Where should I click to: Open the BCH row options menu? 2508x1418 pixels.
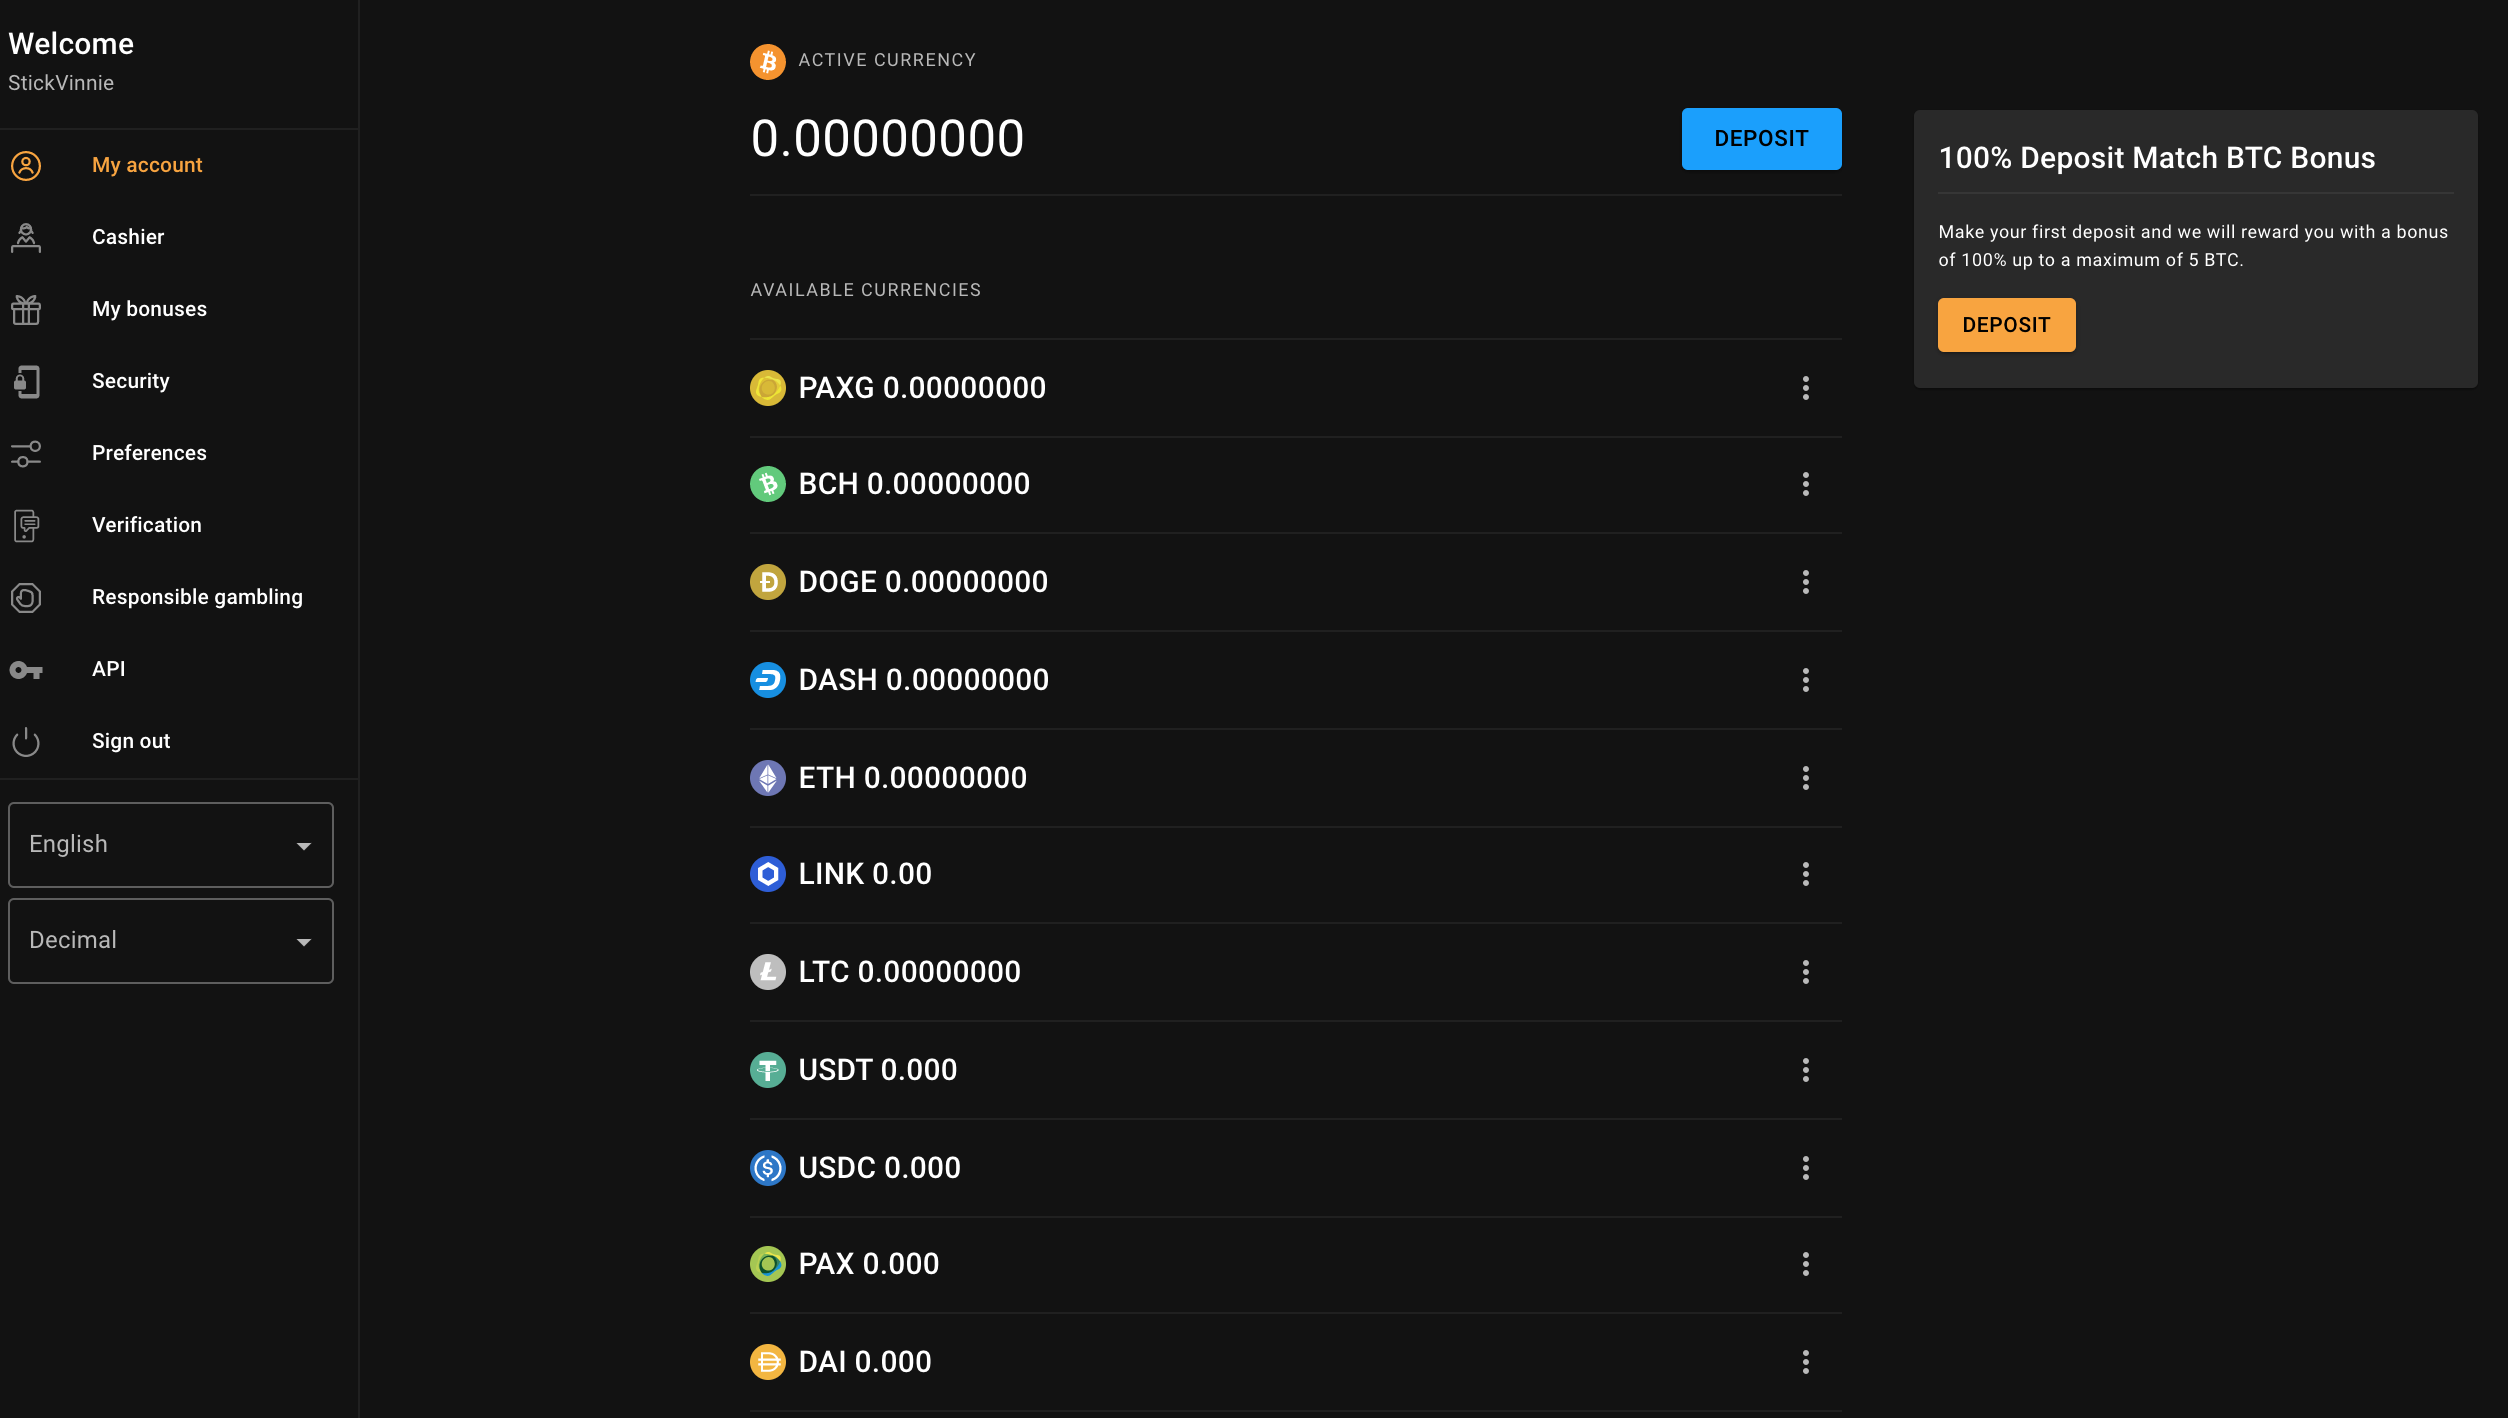pyautogui.click(x=1805, y=484)
